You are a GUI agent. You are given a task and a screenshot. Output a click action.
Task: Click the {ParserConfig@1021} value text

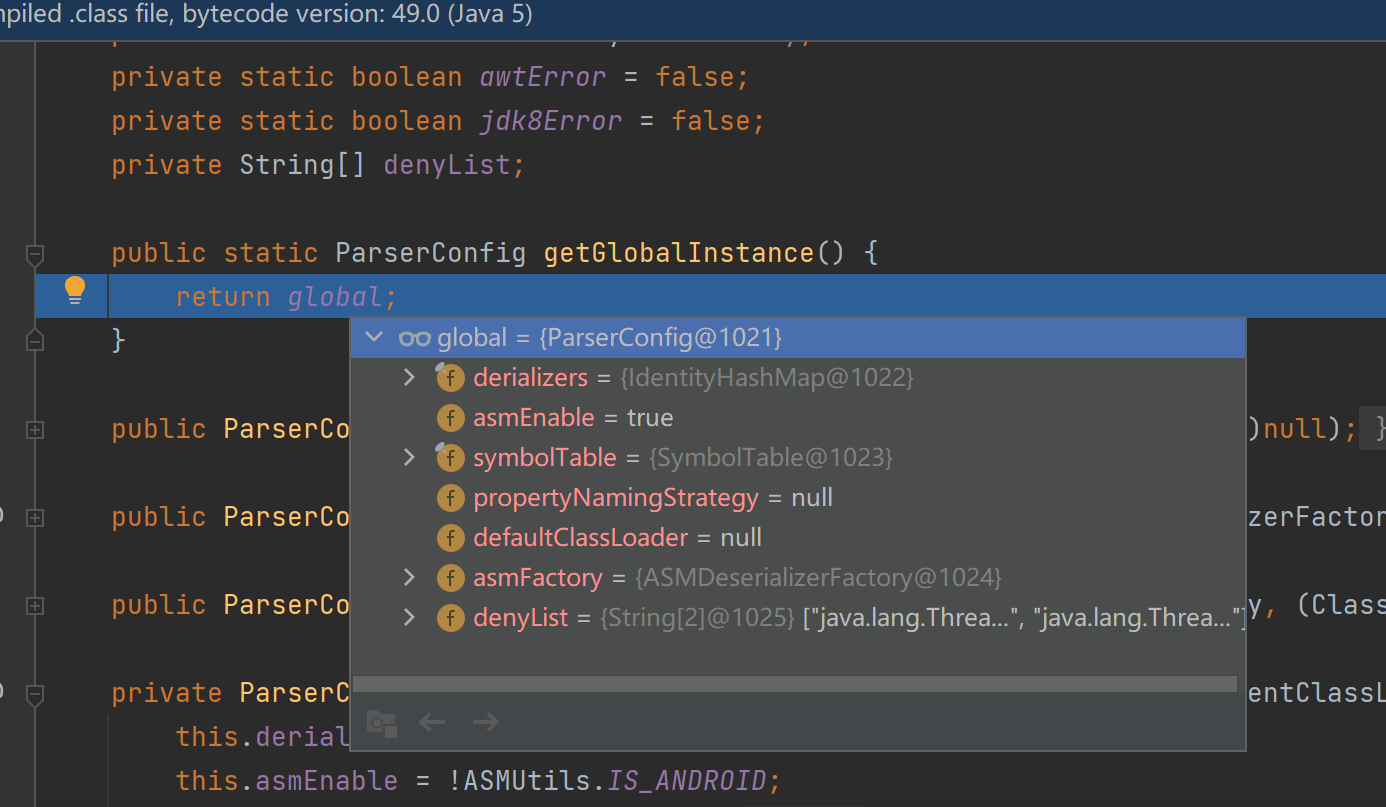pyautogui.click(x=660, y=338)
